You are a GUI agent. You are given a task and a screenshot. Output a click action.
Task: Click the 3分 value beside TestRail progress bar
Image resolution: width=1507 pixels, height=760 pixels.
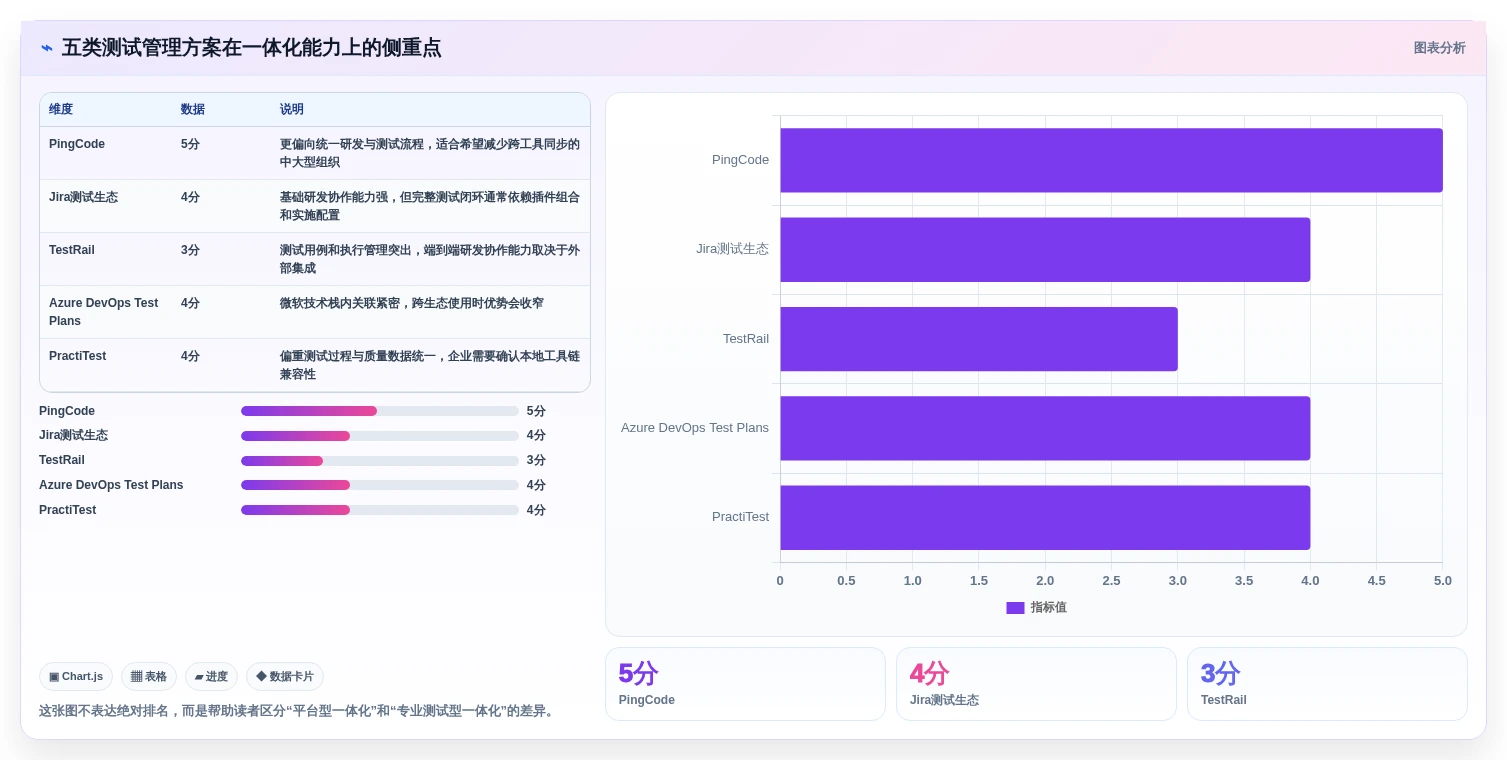[x=536, y=460]
